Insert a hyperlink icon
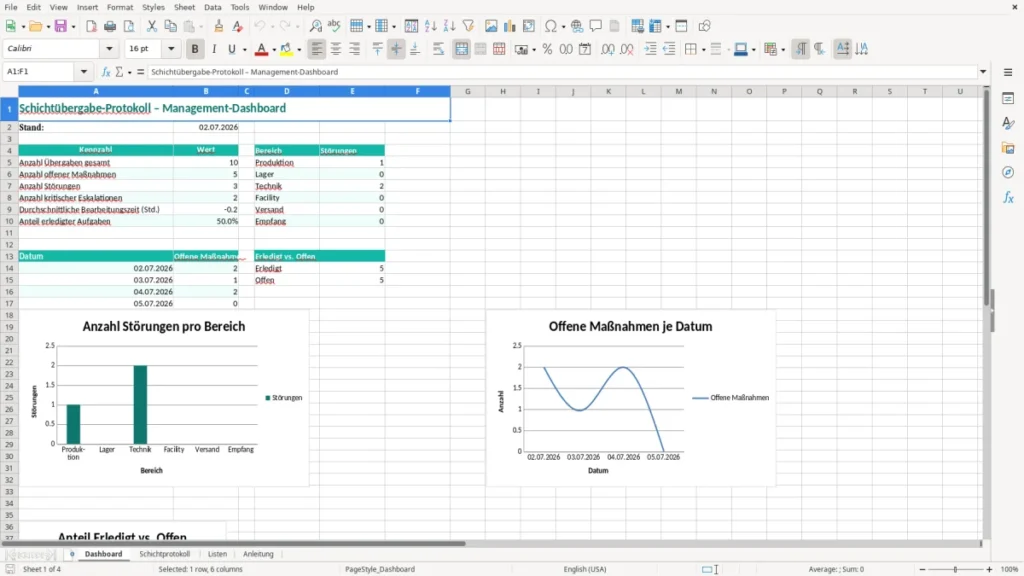 pyautogui.click(x=577, y=26)
